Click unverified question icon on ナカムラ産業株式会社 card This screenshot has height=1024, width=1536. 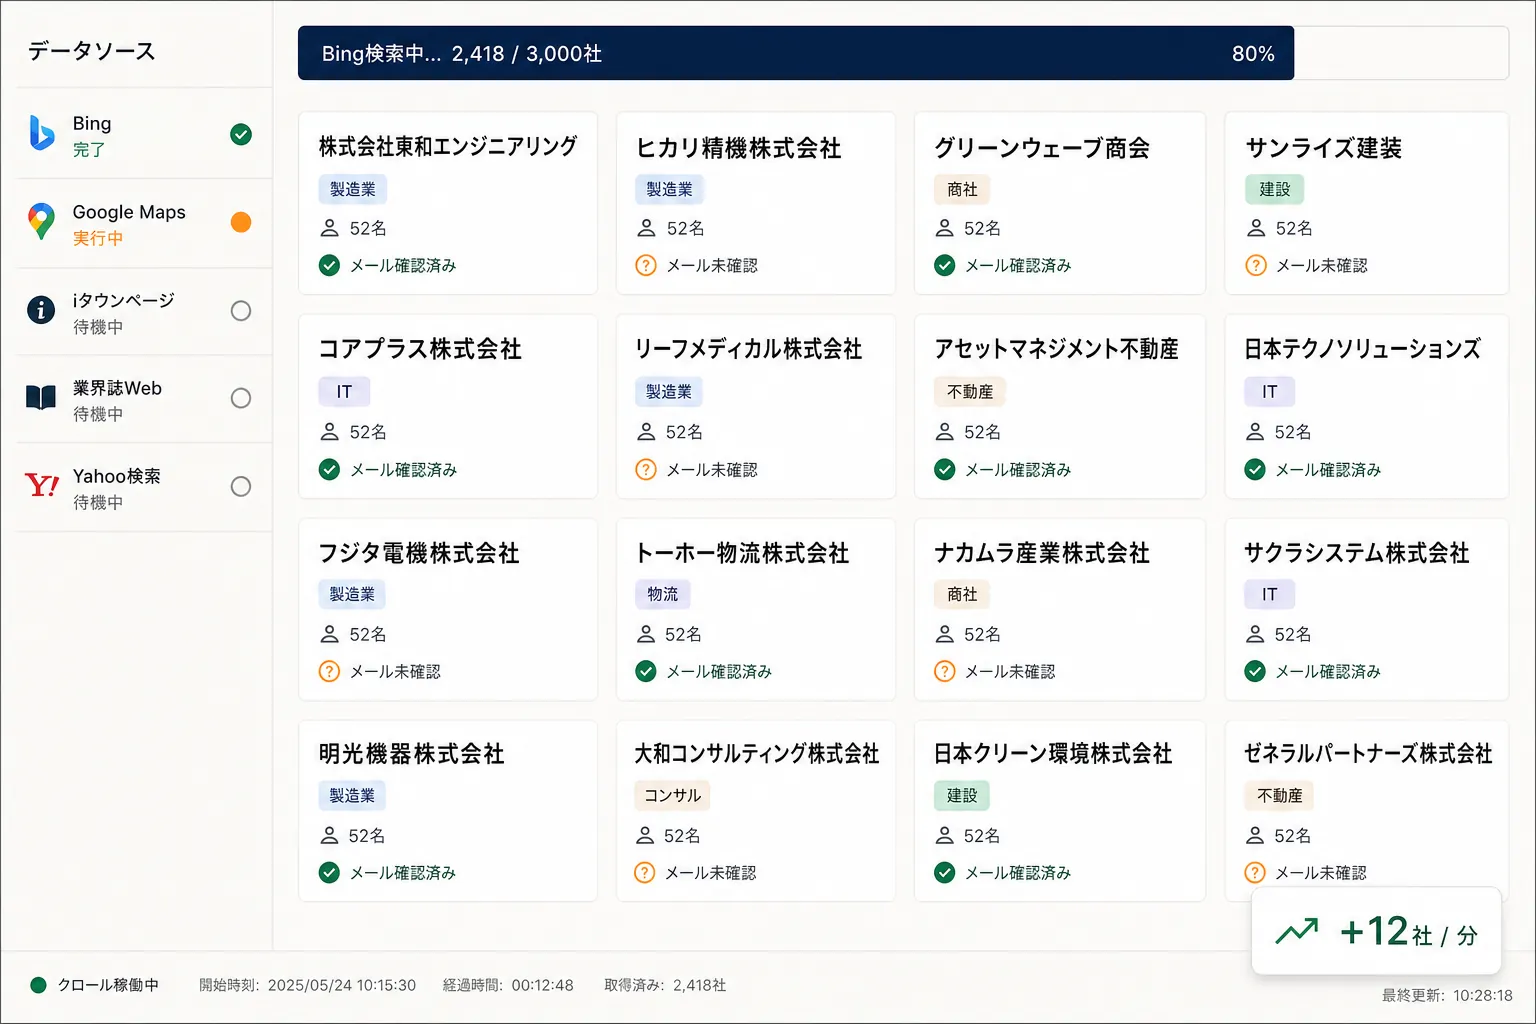coord(944,671)
